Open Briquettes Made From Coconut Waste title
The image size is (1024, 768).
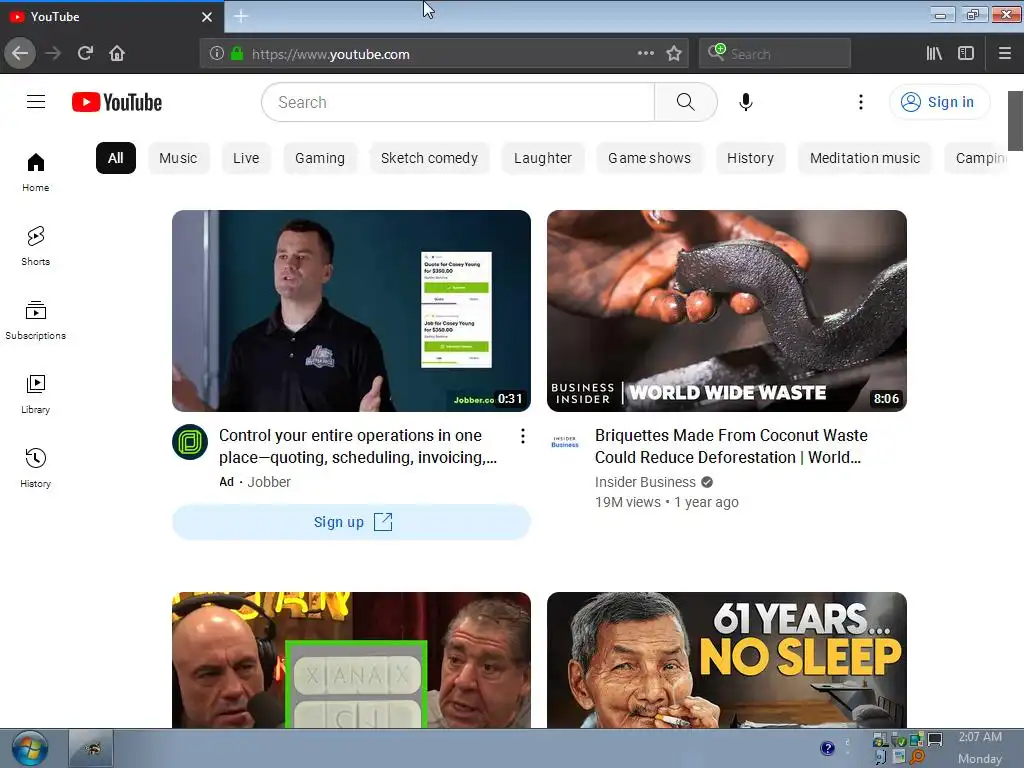coord(731,446)
